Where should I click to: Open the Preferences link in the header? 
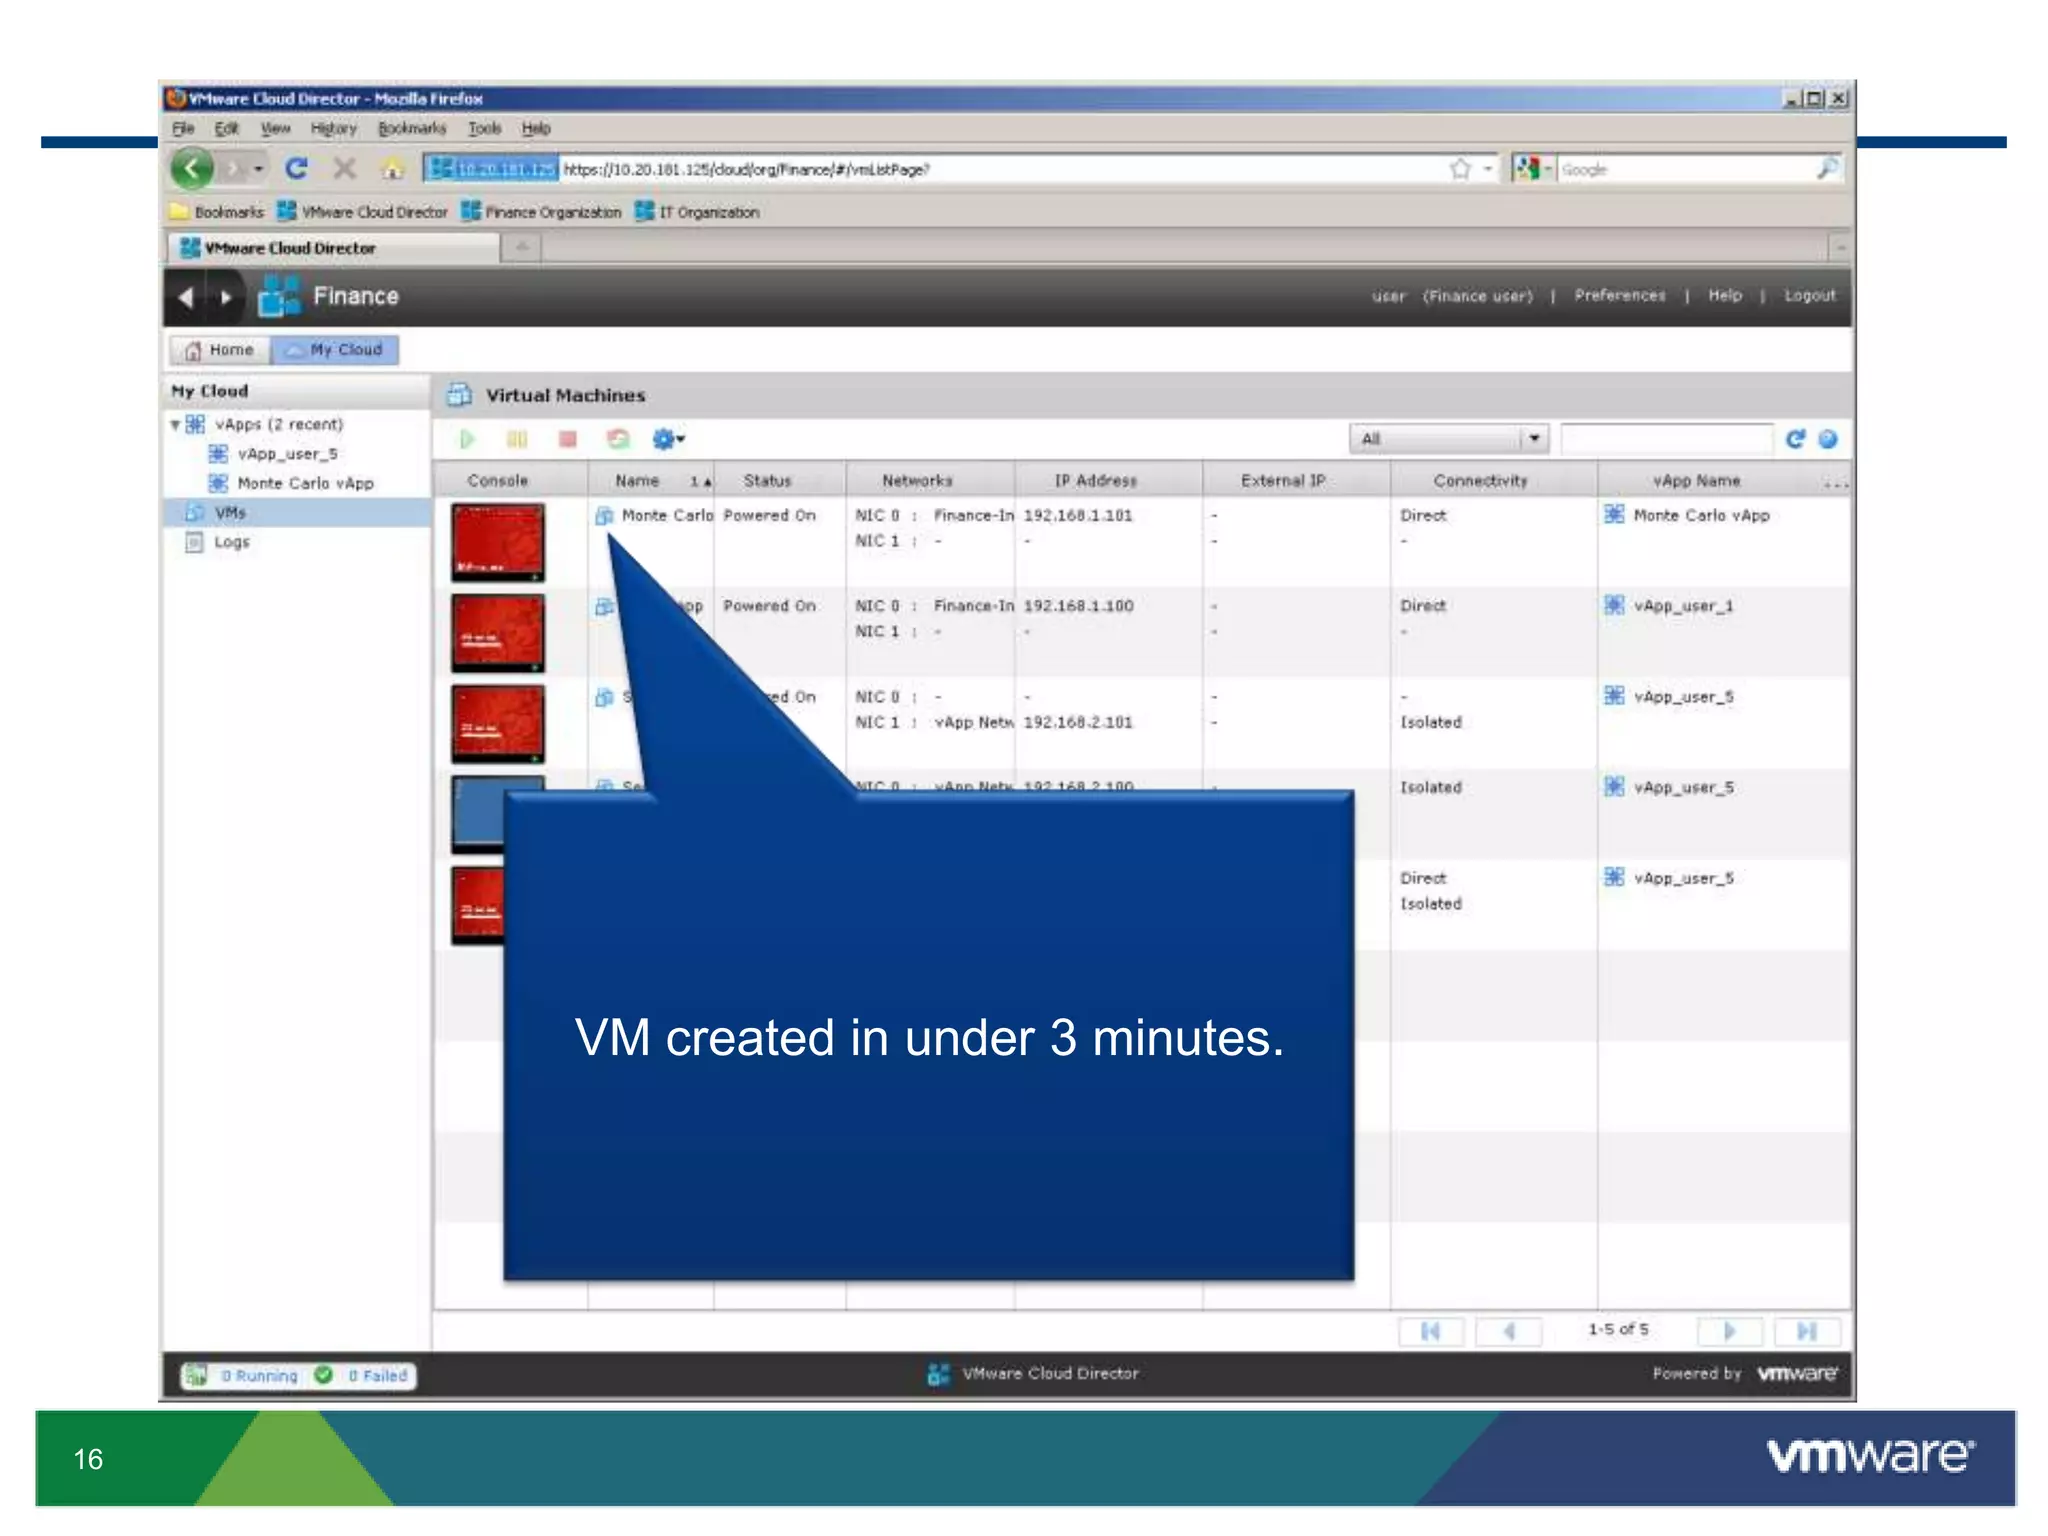click(1619, 296)
